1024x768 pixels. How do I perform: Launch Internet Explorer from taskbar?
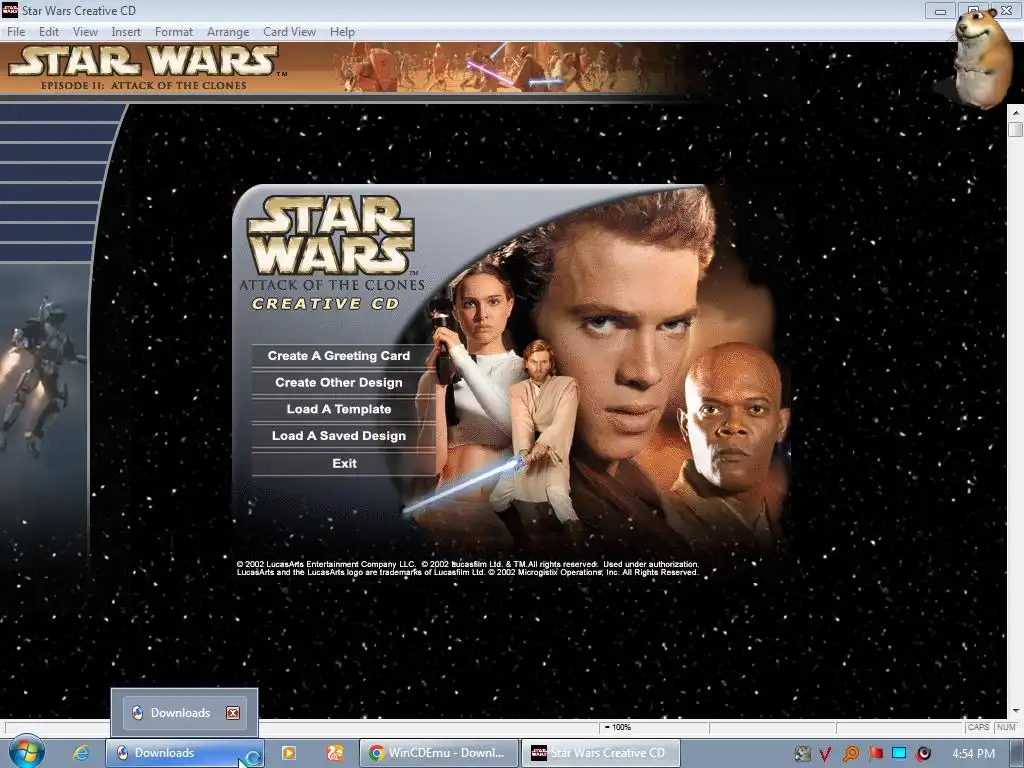[x=80, y=753]
